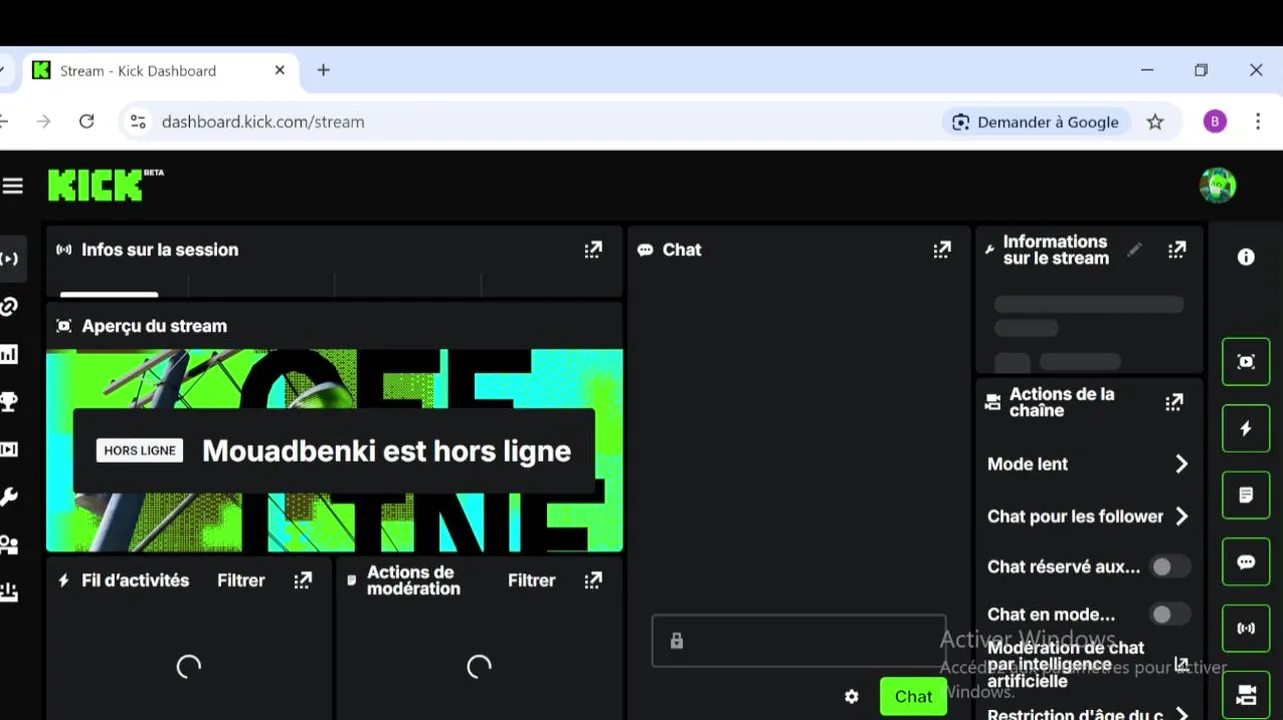Edit stream information with pencil icon
1283x720 pixels.
1134,250
